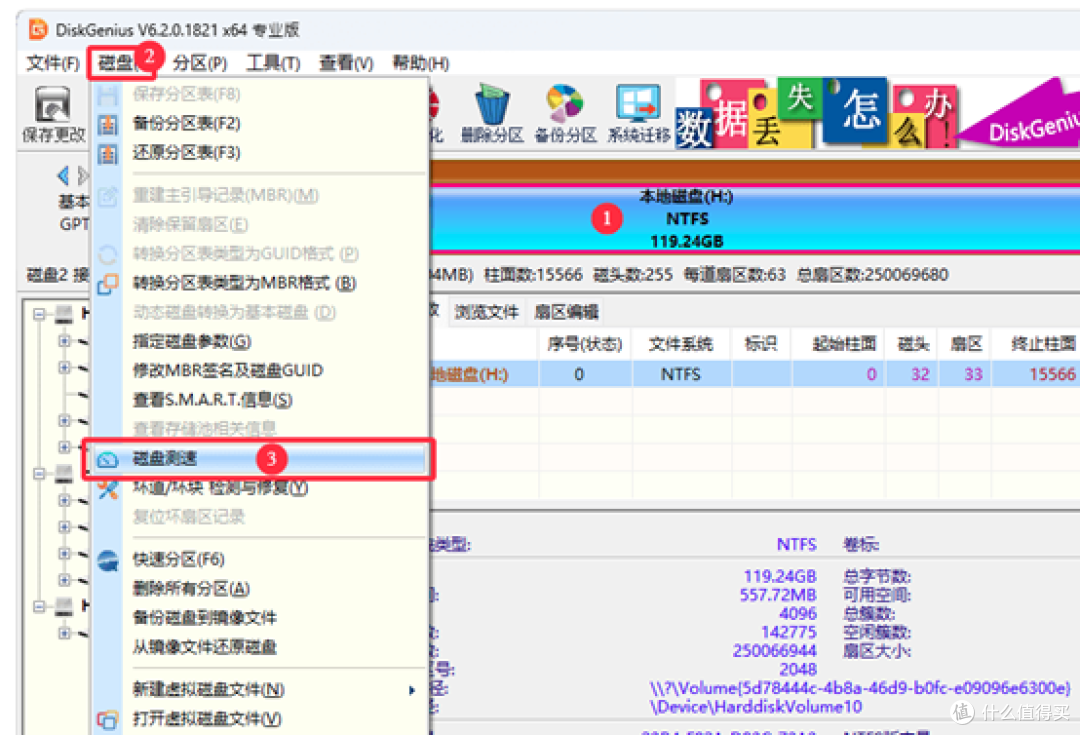
Task: Click the 磁头 column header
Action: (913, 344)
